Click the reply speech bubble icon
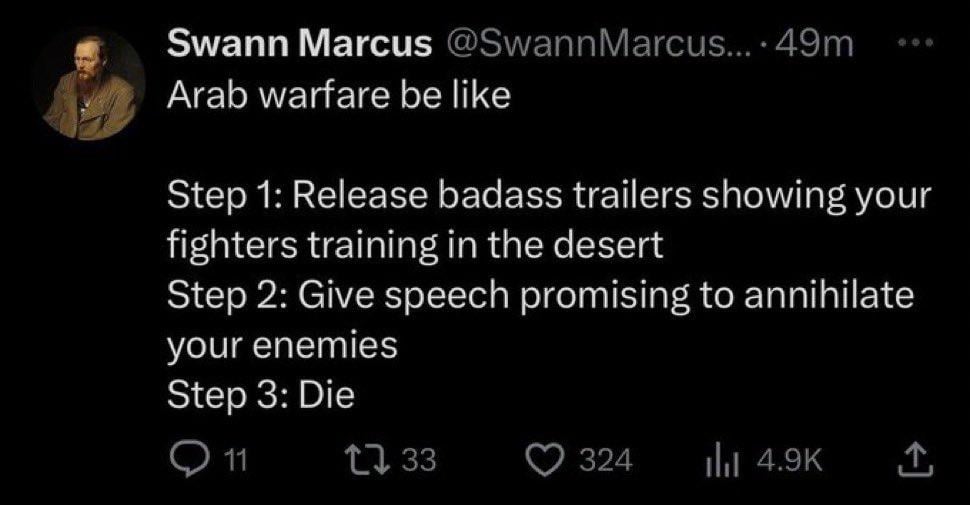This screenshot has width=970, height=505. click(x=189, y=461)
